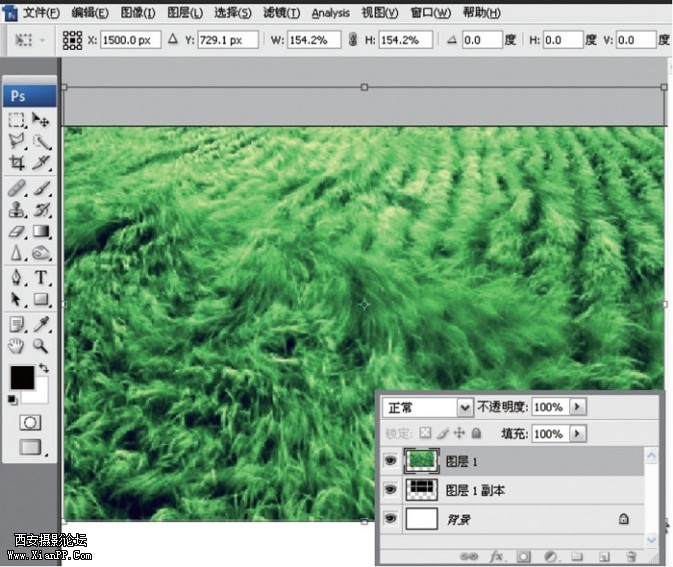673x567 pixels.
Task: Open the 选择(S) menu
Action: point(233,13)
